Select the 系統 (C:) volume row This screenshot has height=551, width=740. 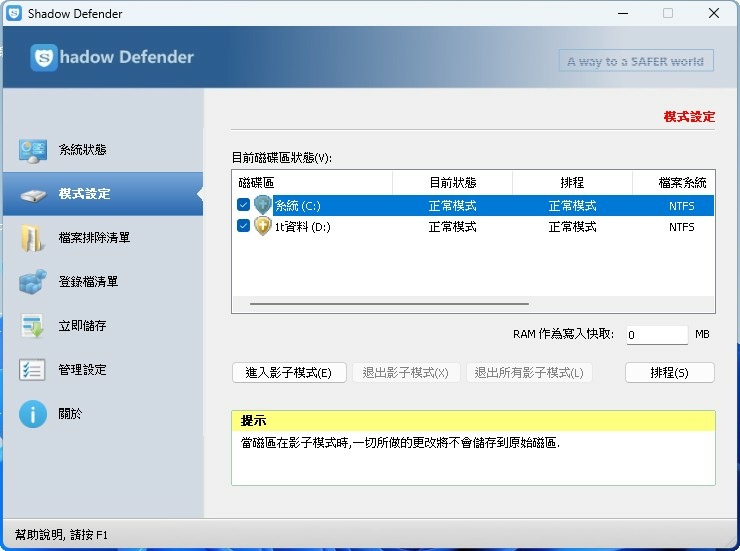coord(473,206)
